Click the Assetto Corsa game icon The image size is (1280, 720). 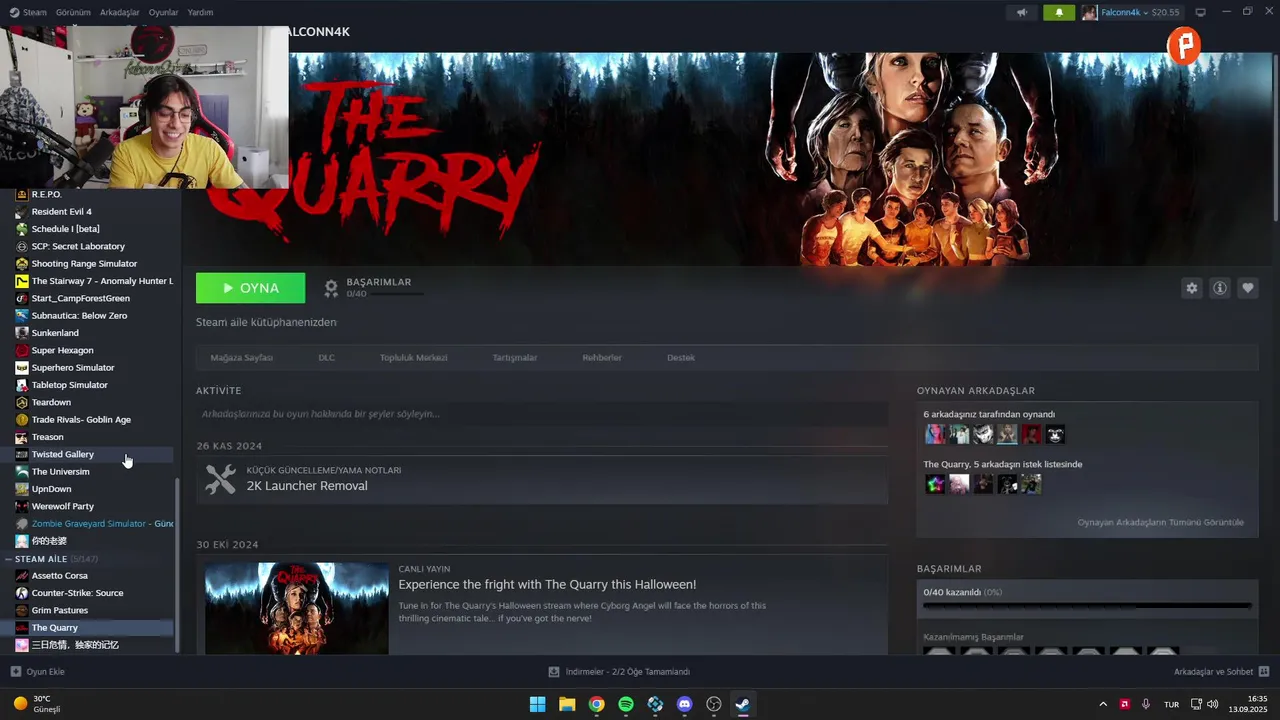pyautogui.click(x=22, y=575)
